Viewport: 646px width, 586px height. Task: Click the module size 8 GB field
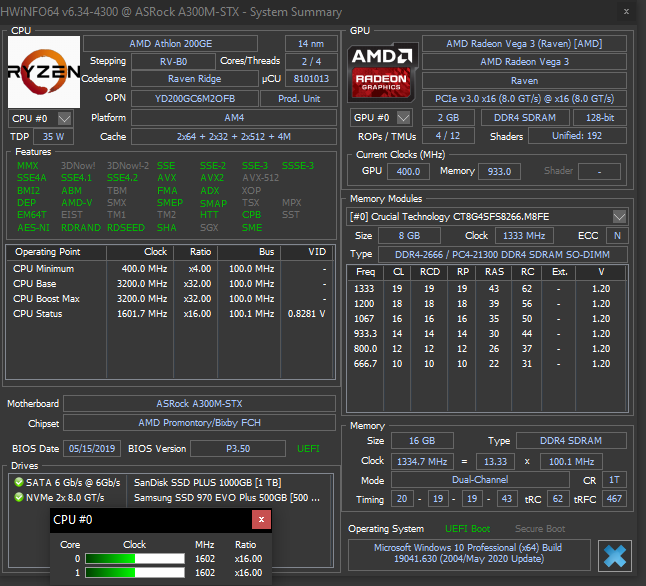[x=409, y=236]
